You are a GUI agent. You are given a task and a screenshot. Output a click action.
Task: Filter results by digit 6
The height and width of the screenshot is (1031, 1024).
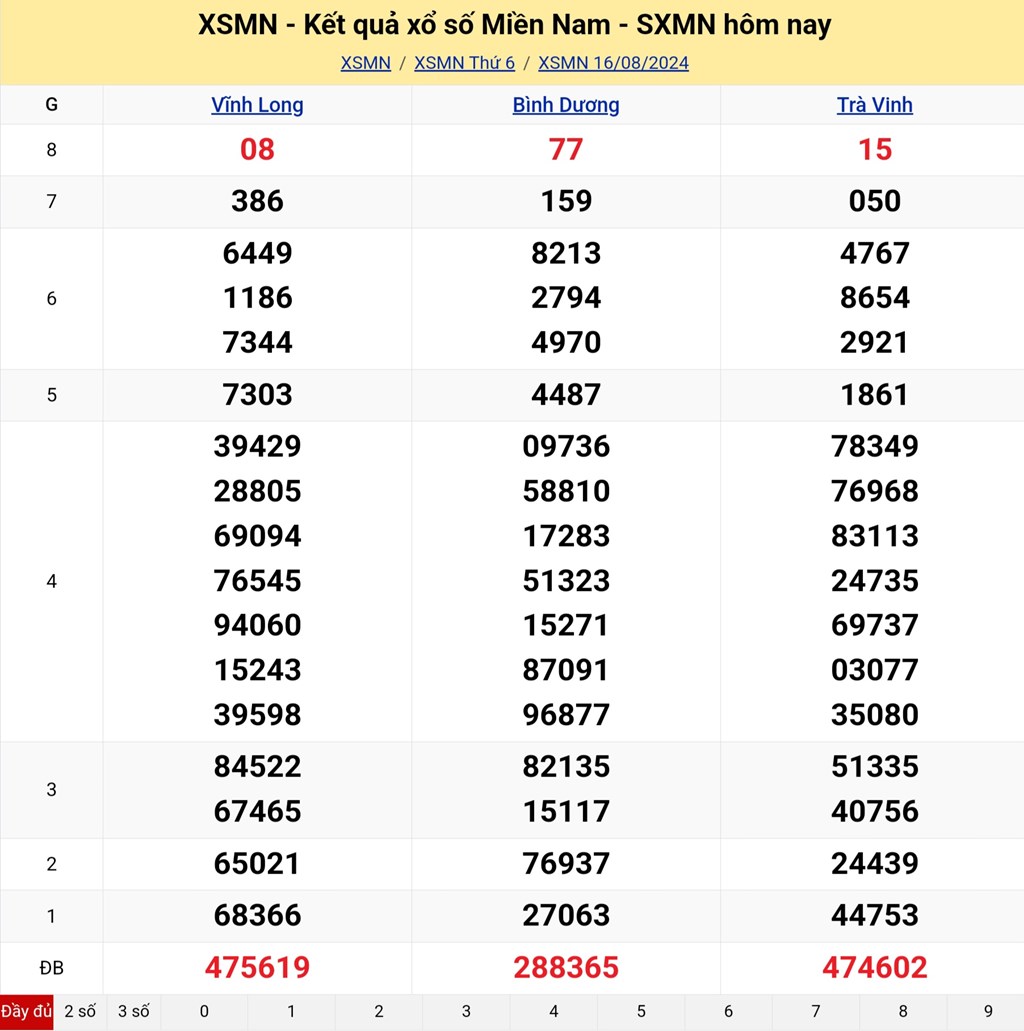coord(728,1011)
